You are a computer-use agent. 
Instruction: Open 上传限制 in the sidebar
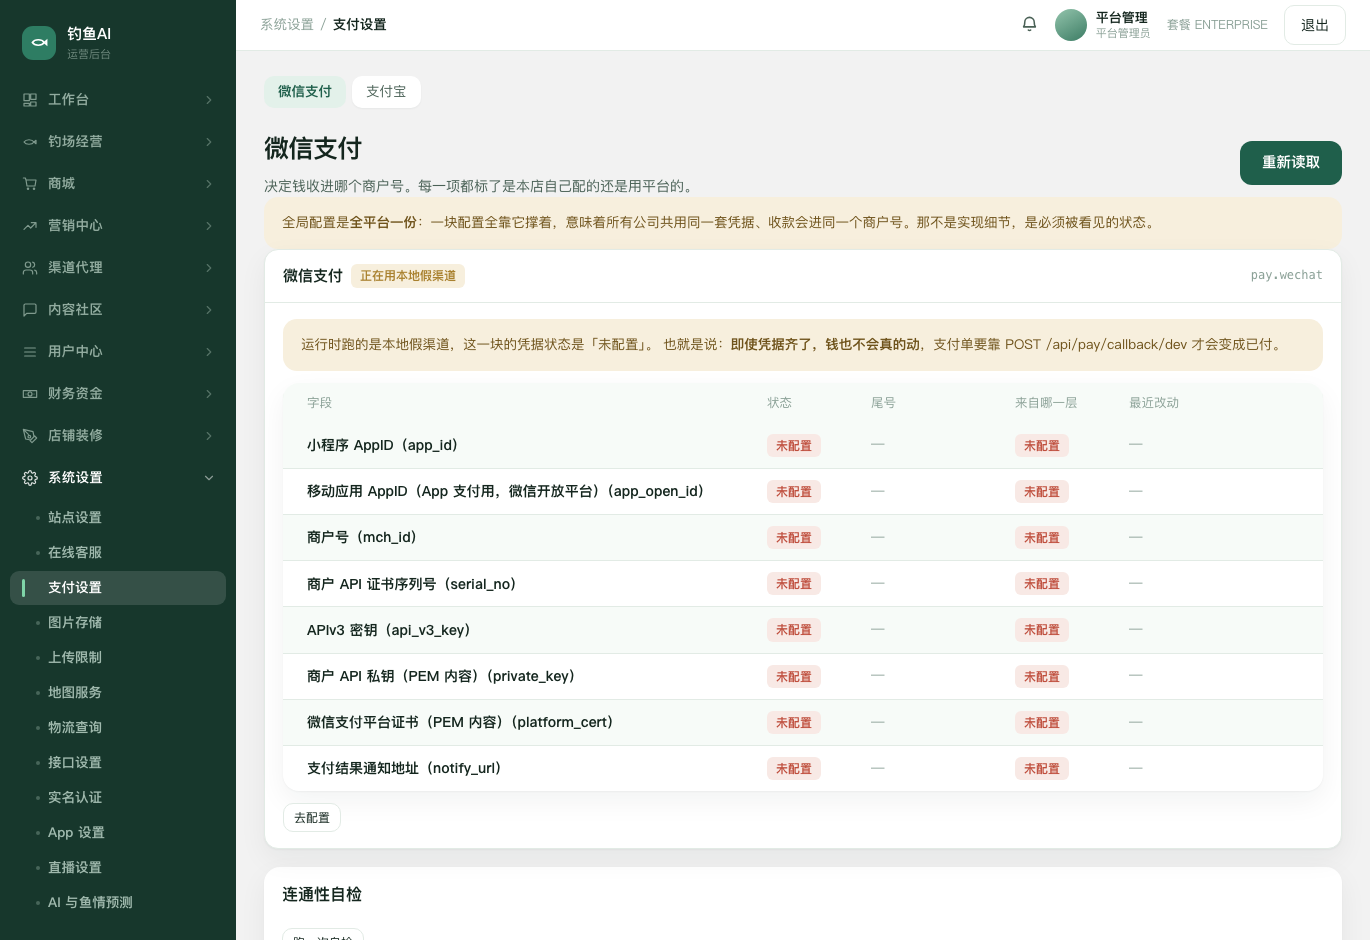click(x=118, y=658)
